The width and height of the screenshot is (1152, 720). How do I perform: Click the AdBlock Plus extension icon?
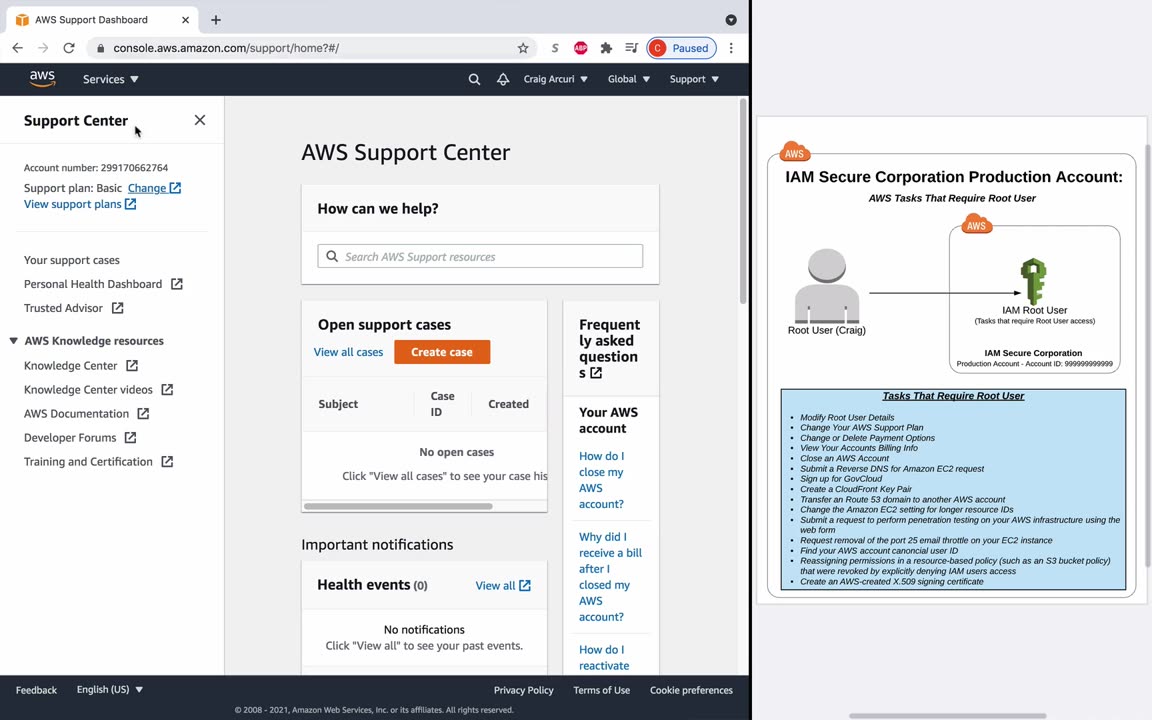coord(580,48)
